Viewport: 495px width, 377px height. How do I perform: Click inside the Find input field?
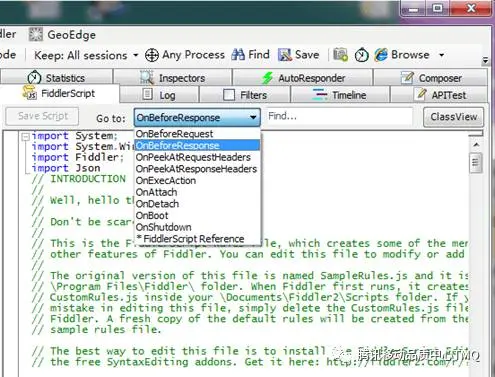click(339, 116)
